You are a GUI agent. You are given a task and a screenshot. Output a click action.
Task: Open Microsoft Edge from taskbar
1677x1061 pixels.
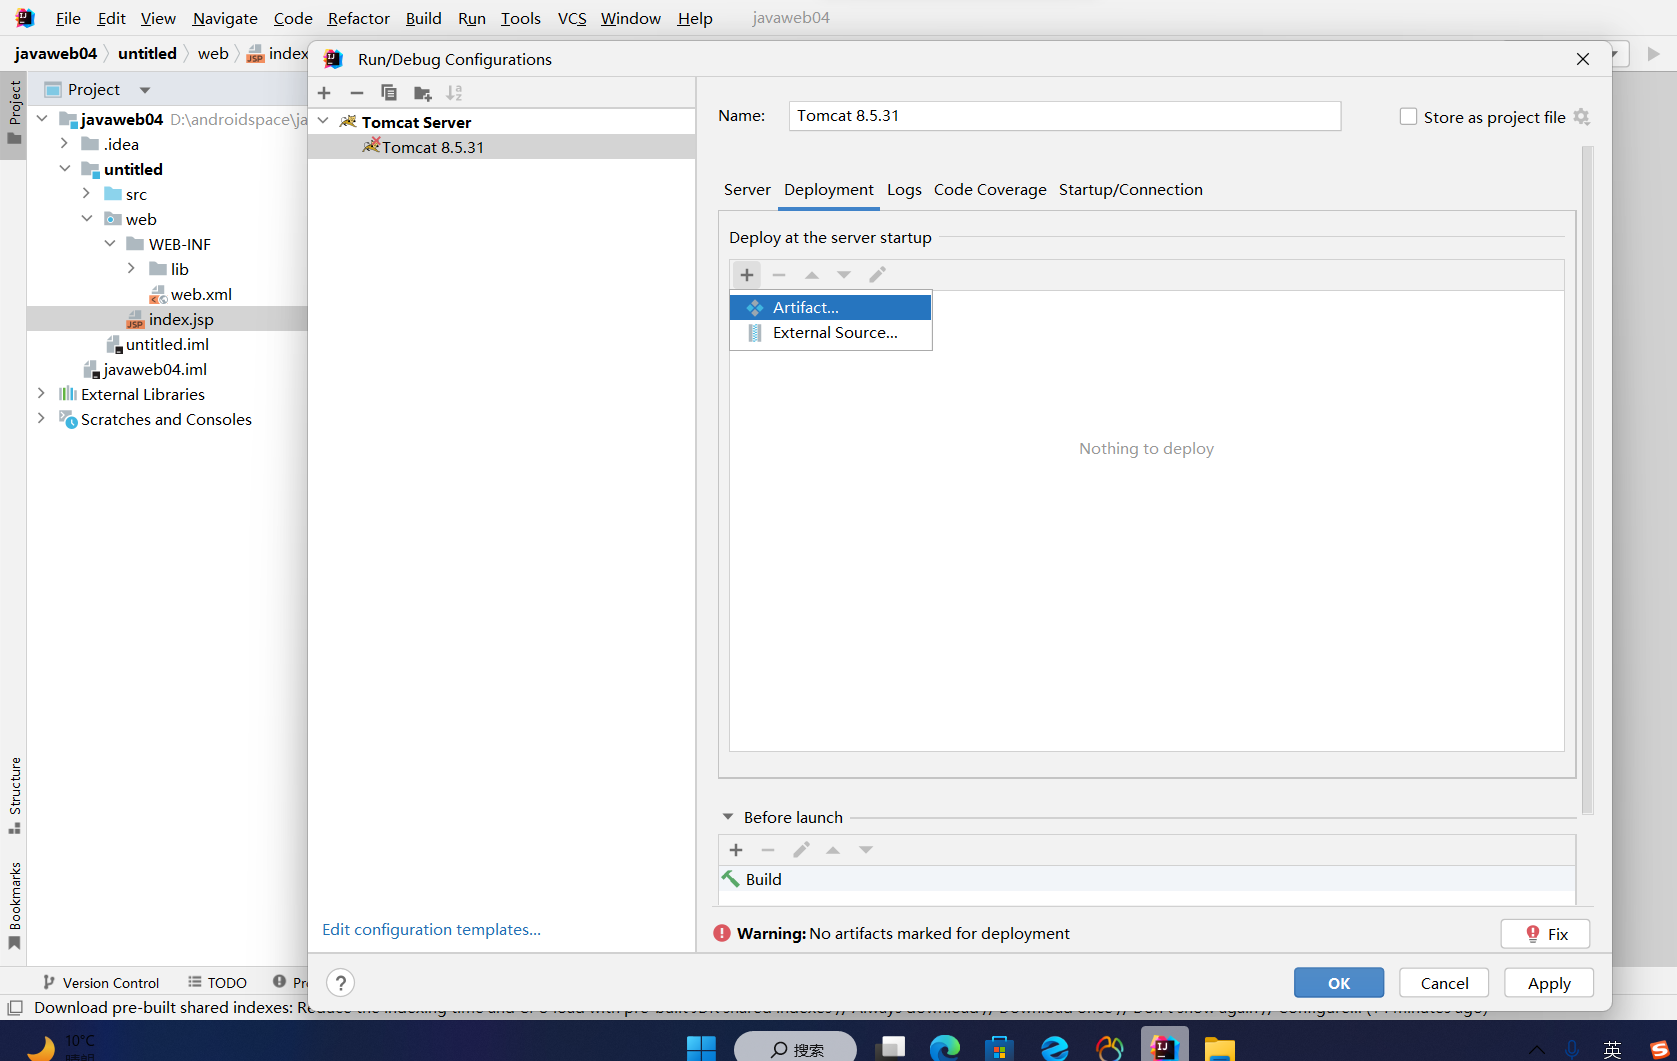(945, 1048)
